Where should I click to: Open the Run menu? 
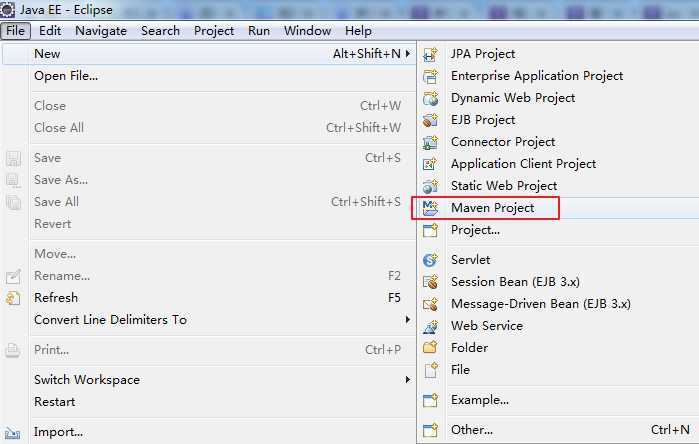point(259,31)
